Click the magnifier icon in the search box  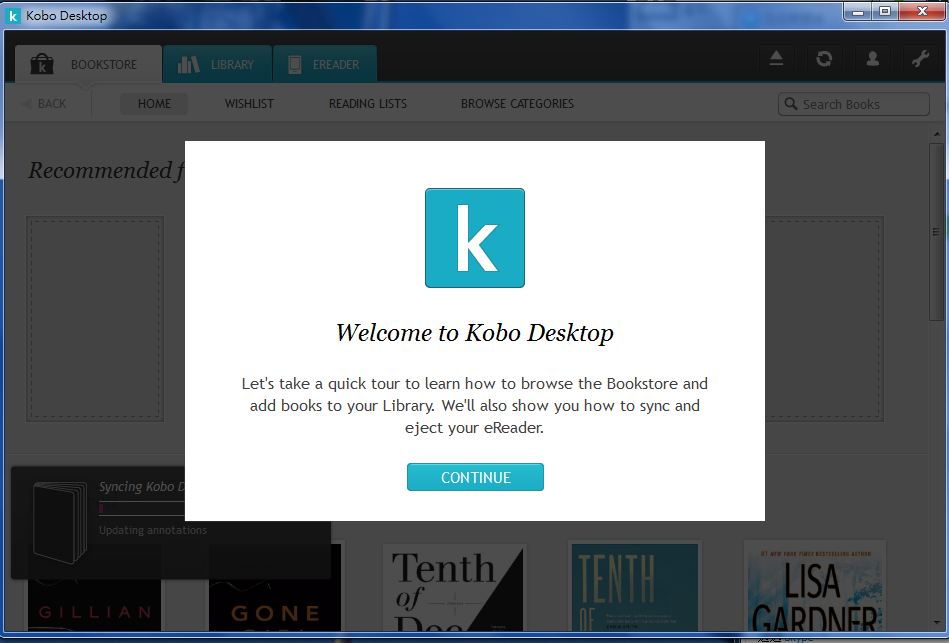[791, 103]
